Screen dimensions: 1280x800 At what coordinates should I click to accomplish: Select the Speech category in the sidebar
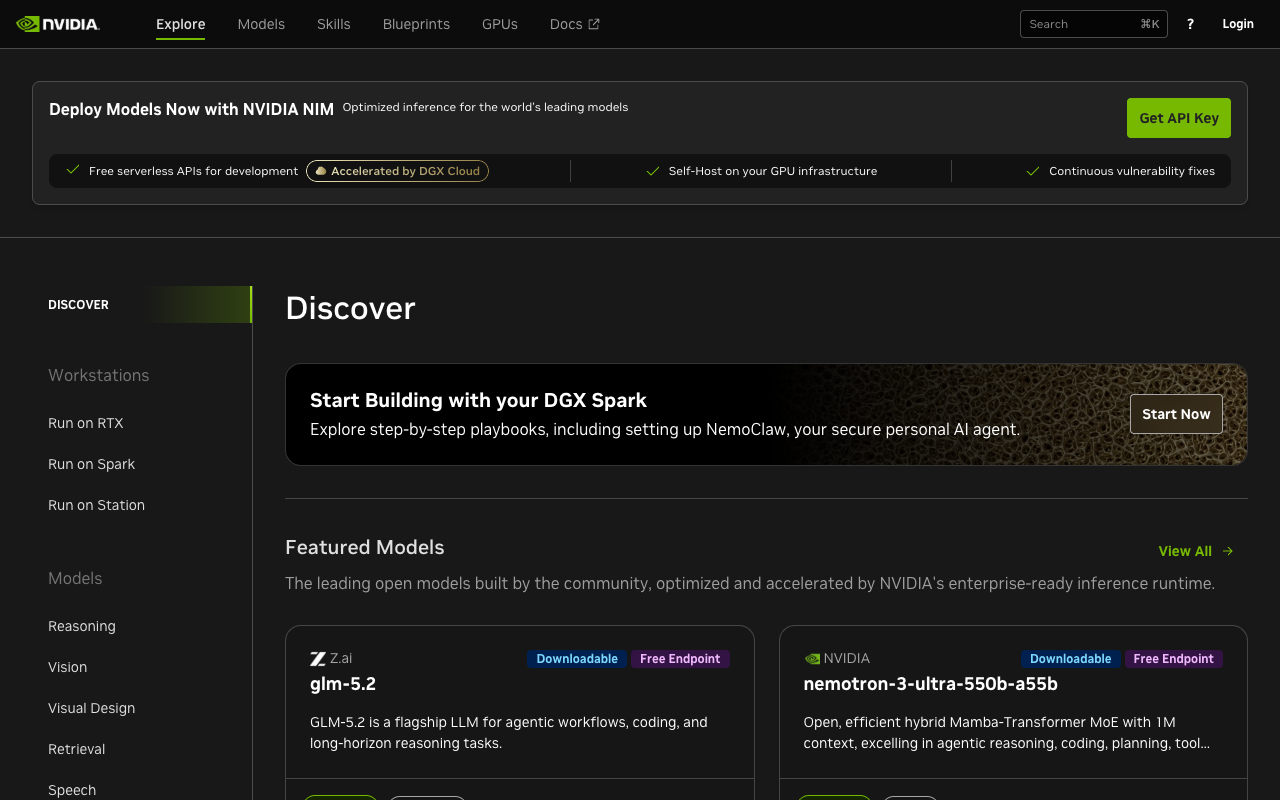tap(72, 790)
